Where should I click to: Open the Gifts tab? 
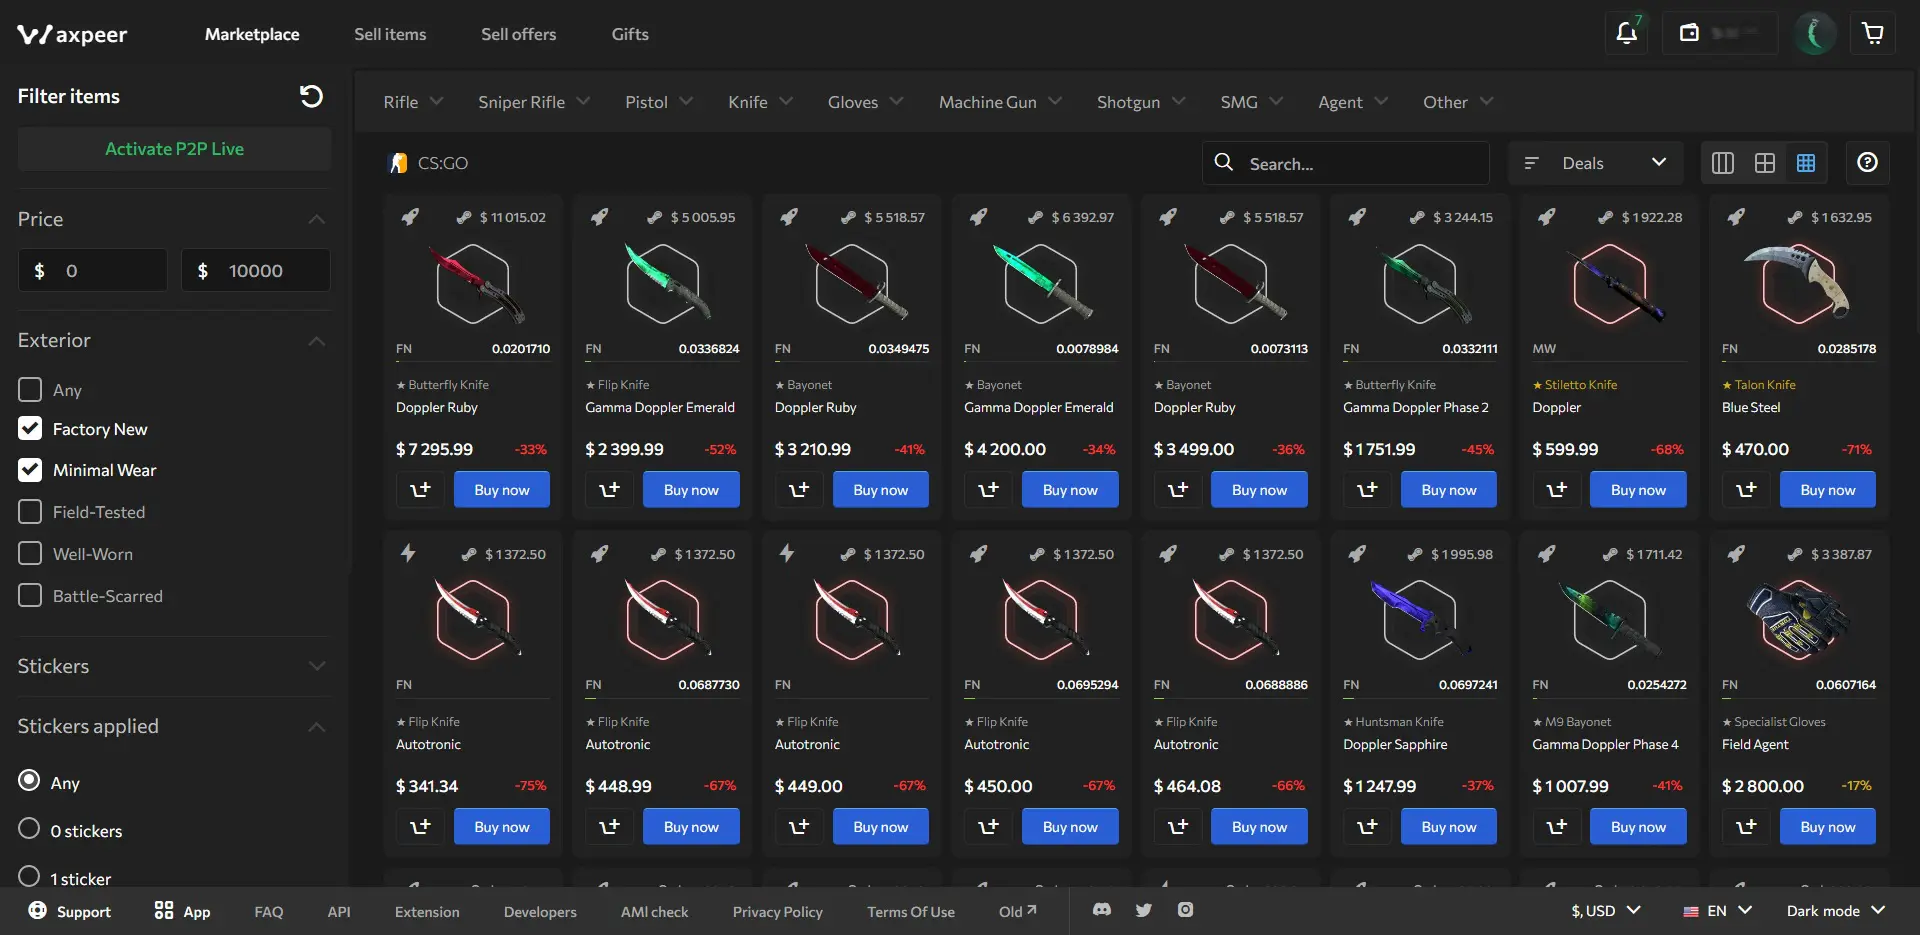tap(630, 34)
